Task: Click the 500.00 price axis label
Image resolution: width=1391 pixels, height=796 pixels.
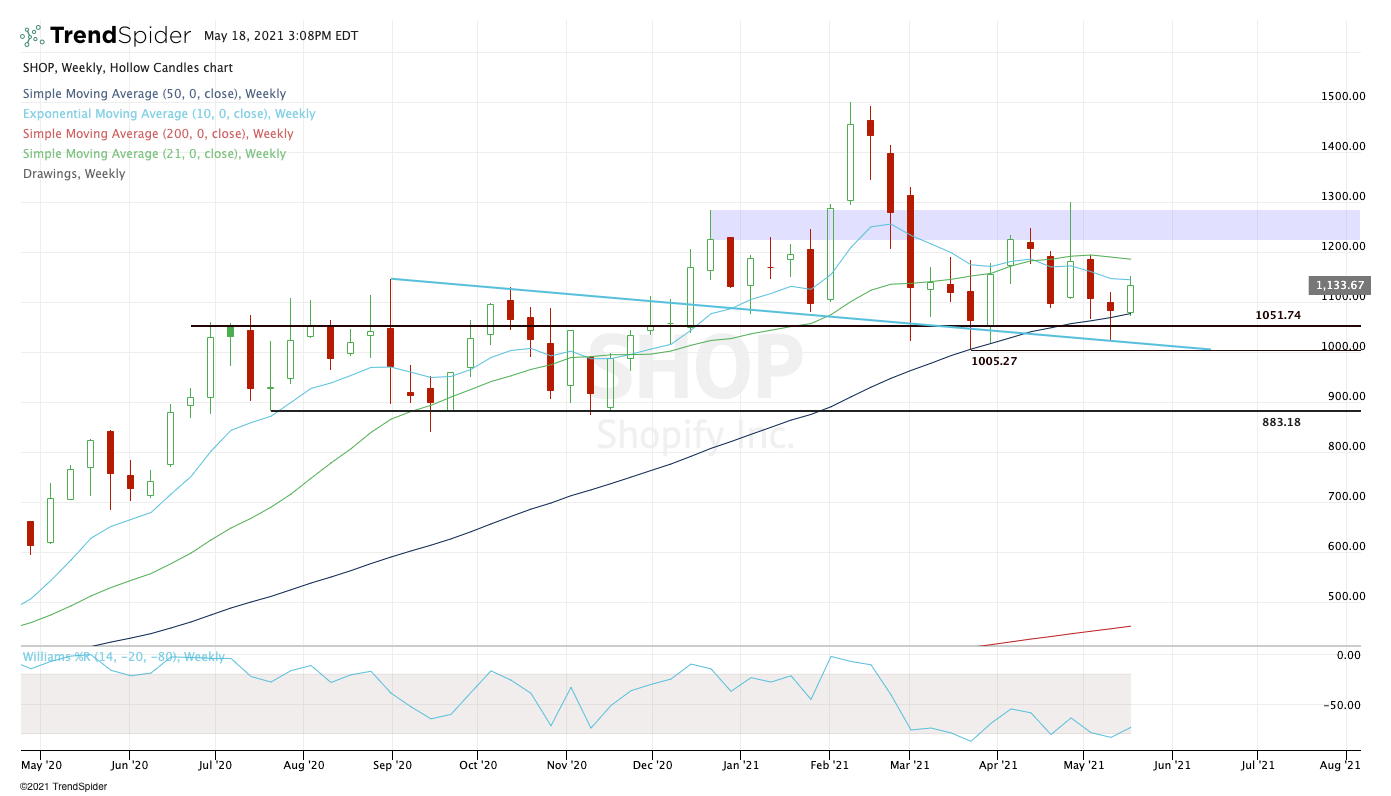Action: (1346, 597)
